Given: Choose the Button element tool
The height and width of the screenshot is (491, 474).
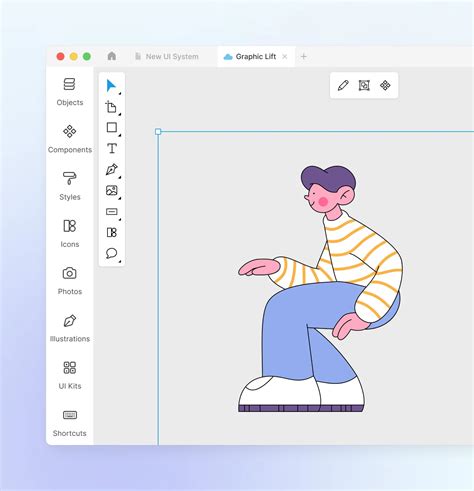Looking at the screenshot, I should coord(111,212).
